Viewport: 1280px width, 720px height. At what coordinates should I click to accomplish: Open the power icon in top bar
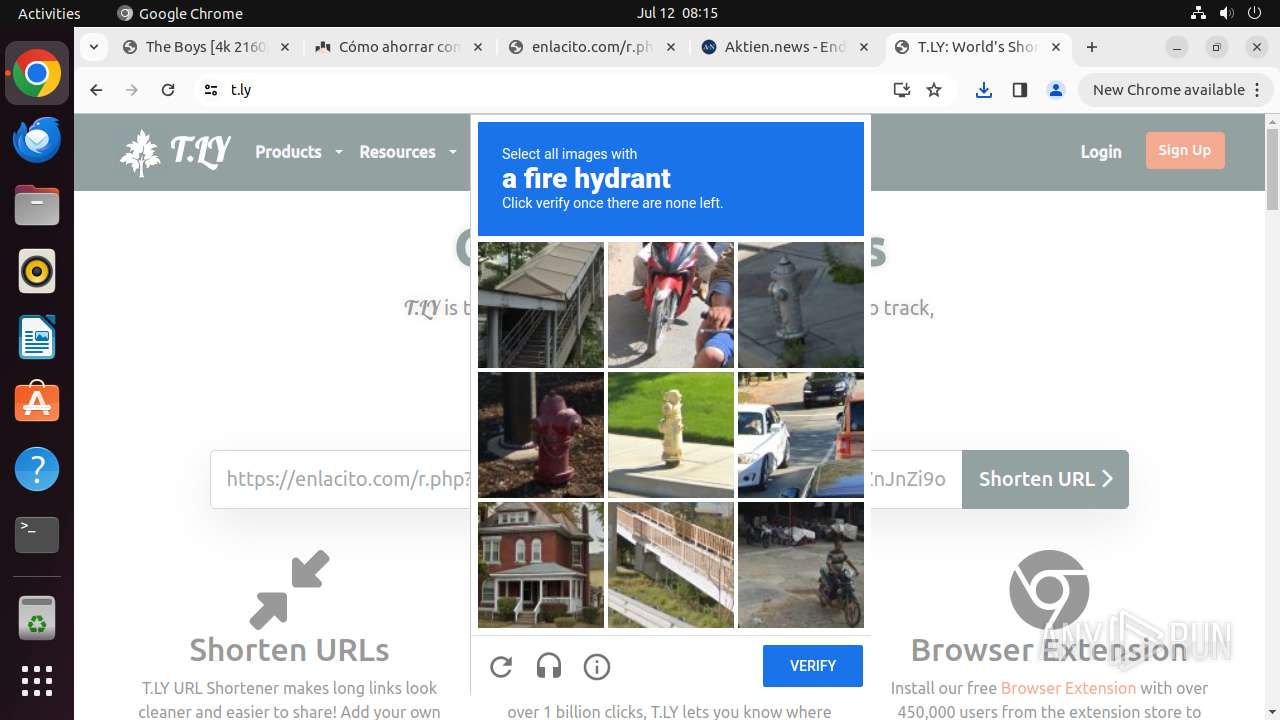pos(1254,13)
